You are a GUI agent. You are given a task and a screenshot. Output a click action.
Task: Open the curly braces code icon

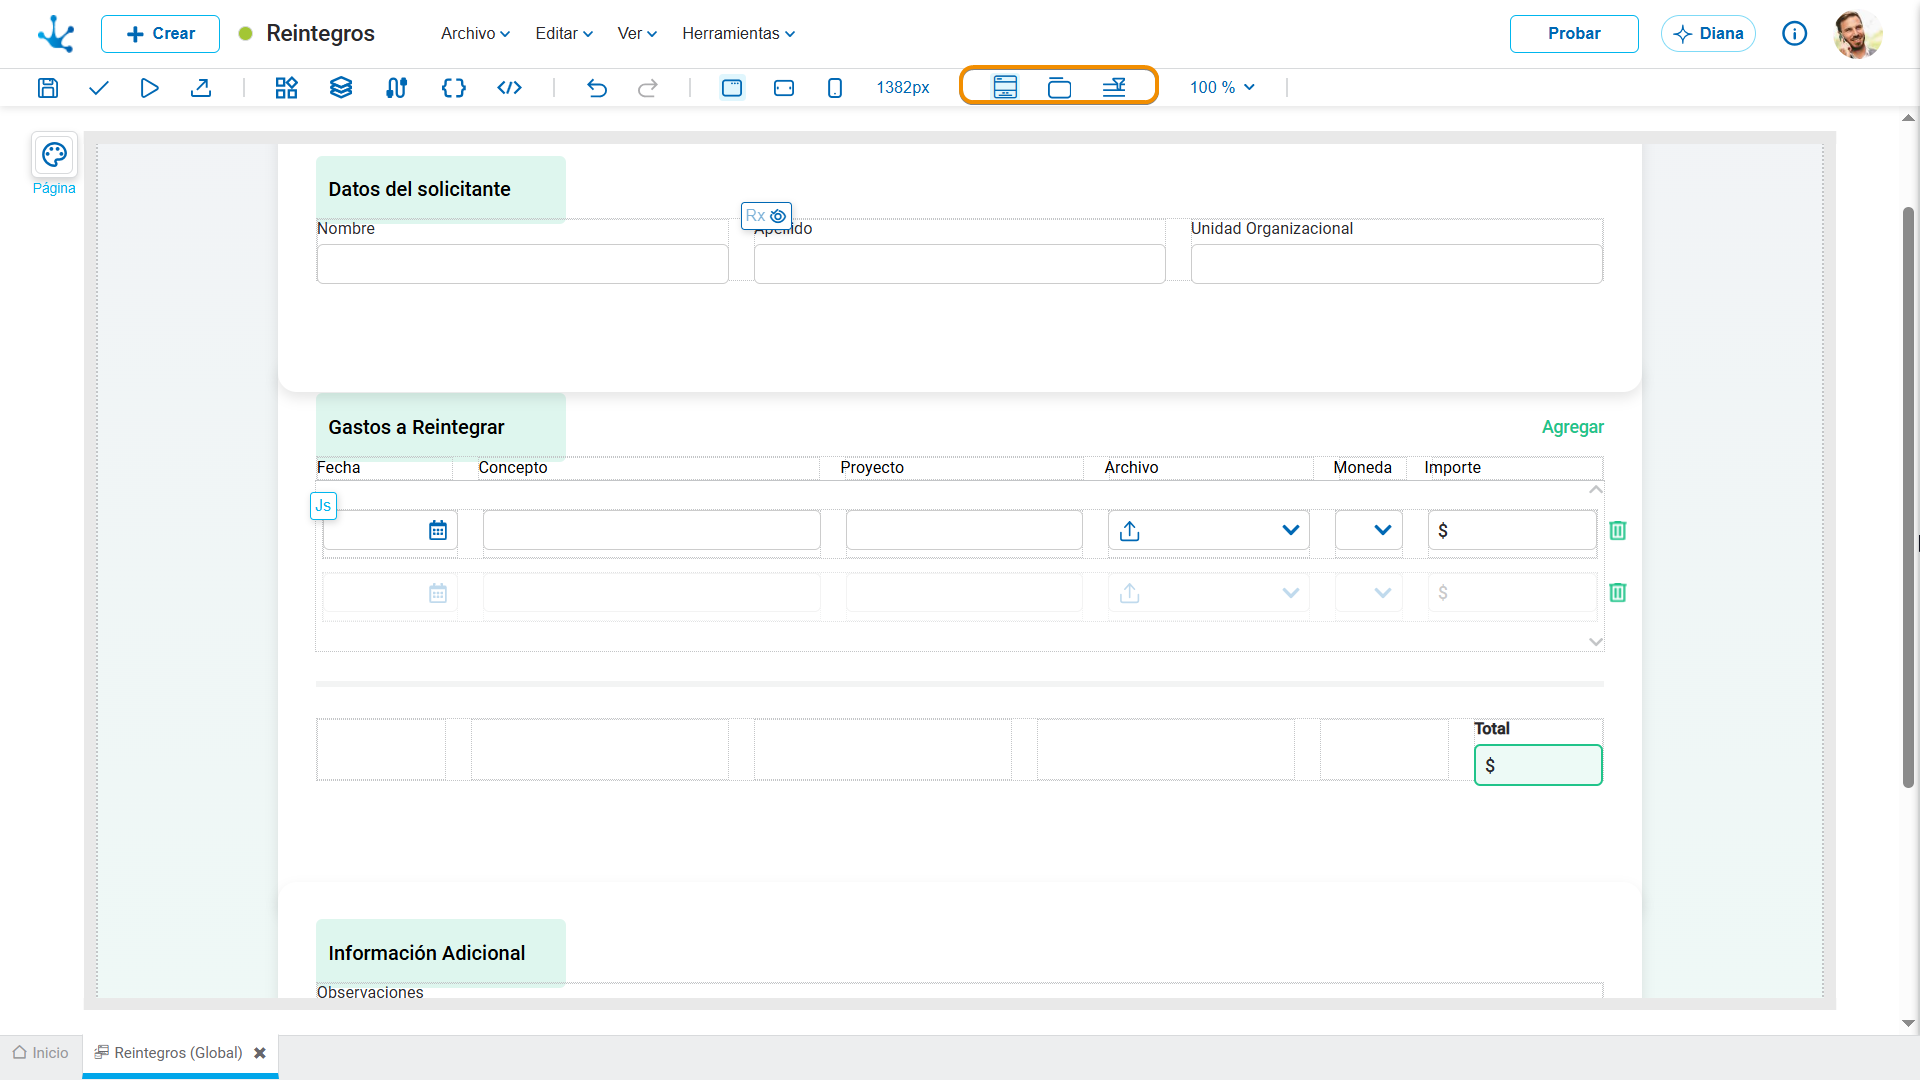(x=453, y=88)
